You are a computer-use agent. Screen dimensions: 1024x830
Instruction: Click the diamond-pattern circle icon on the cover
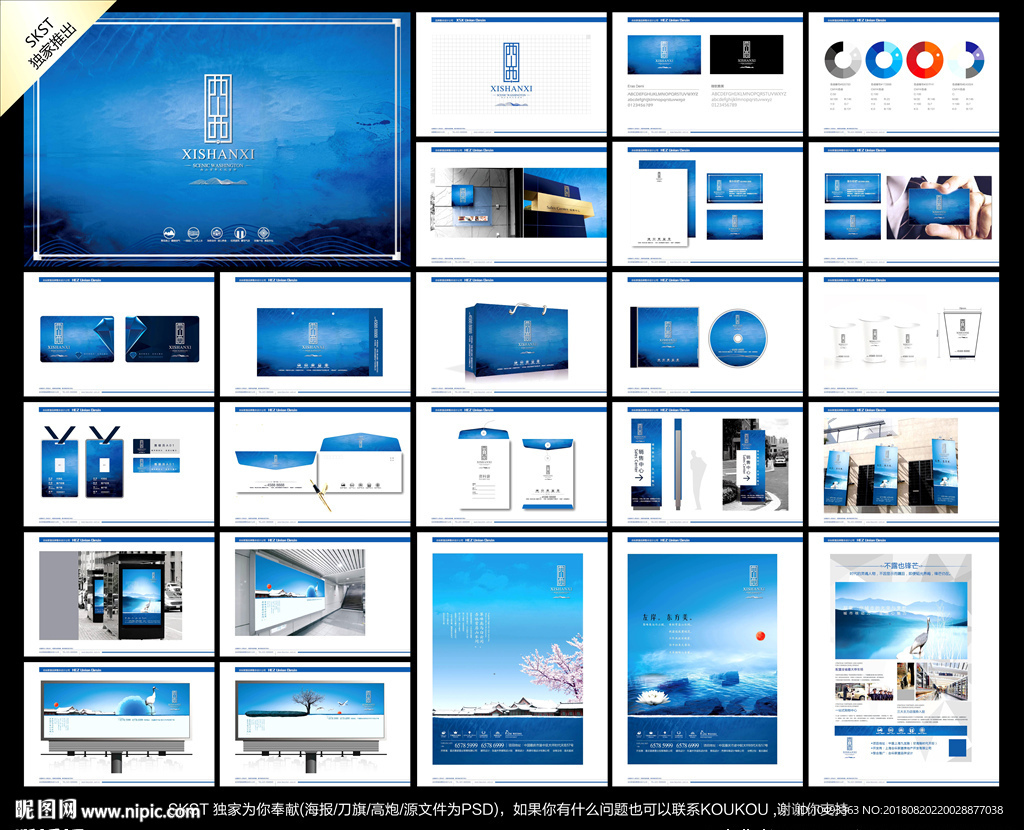264,232
